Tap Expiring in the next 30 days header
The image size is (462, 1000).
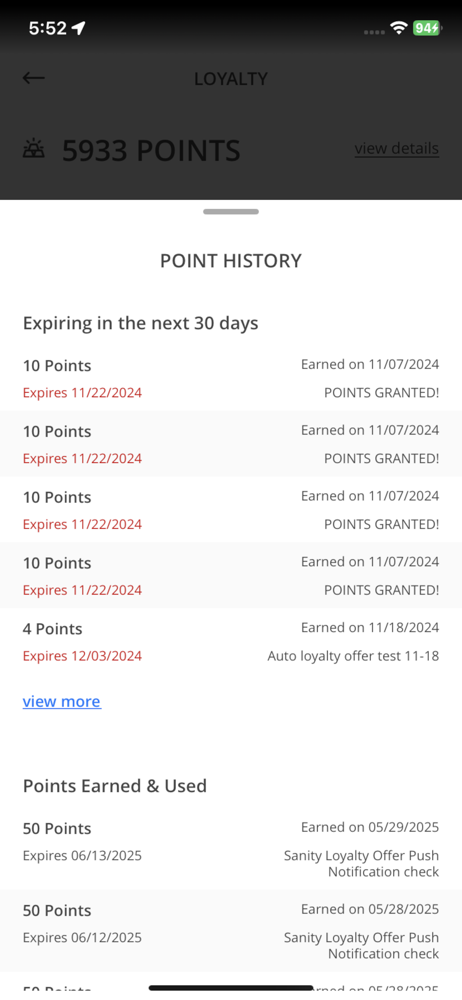click(x=140, y=323)
